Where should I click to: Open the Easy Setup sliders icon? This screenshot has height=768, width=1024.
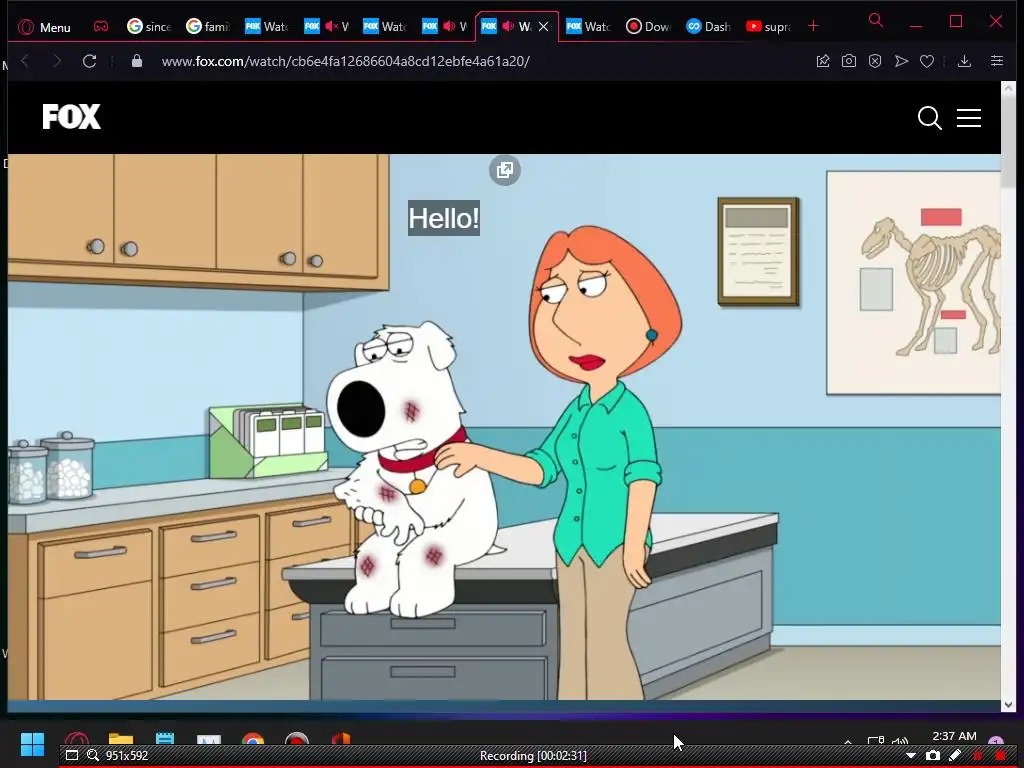tap(997, 61)
